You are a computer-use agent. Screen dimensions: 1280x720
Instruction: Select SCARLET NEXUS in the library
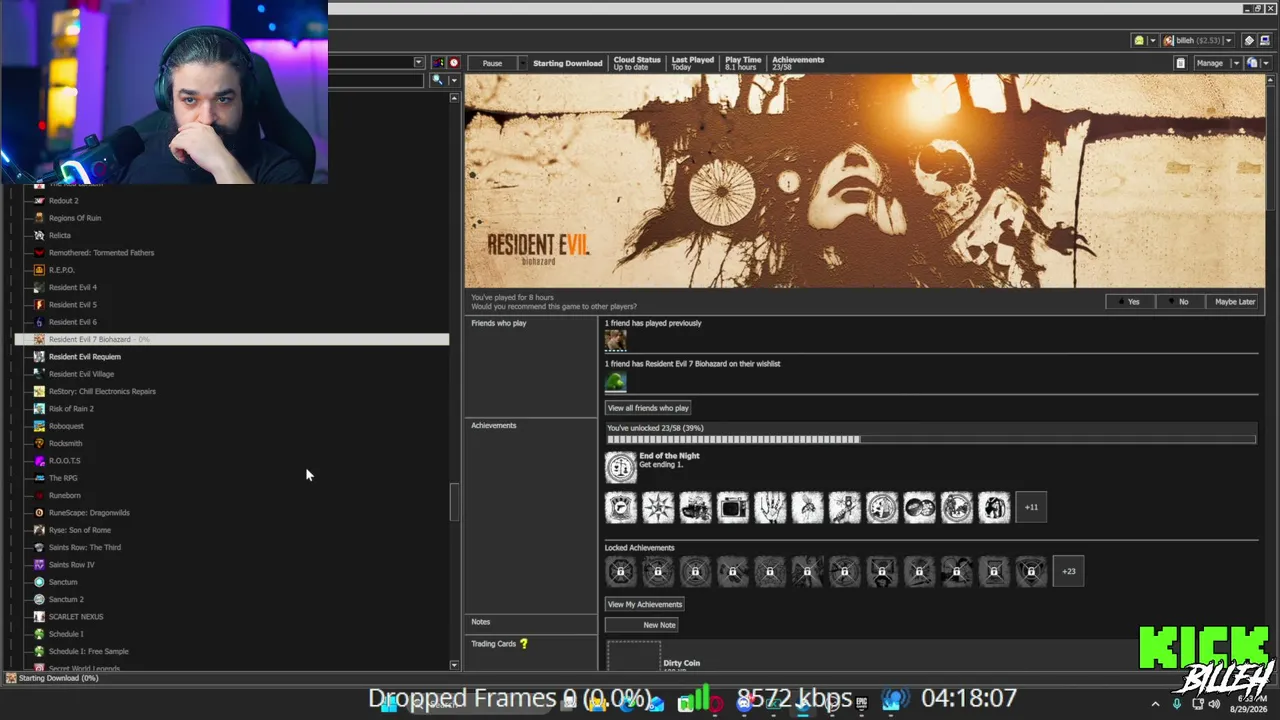(x=76, y=617)
